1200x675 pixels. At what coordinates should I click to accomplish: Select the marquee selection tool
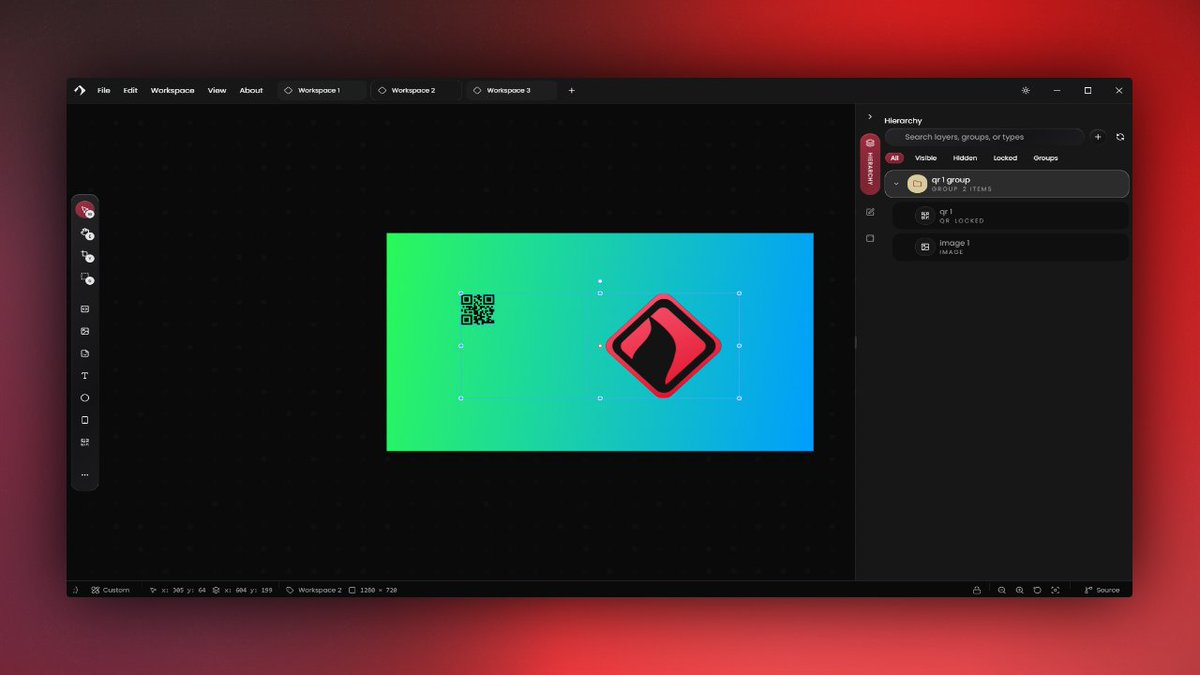85,277
